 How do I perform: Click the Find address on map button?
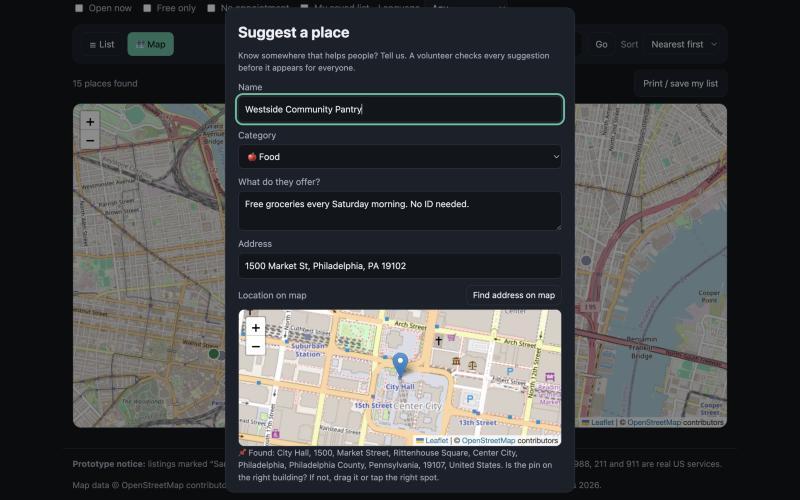pyautogui.click(x=514, y=295)
